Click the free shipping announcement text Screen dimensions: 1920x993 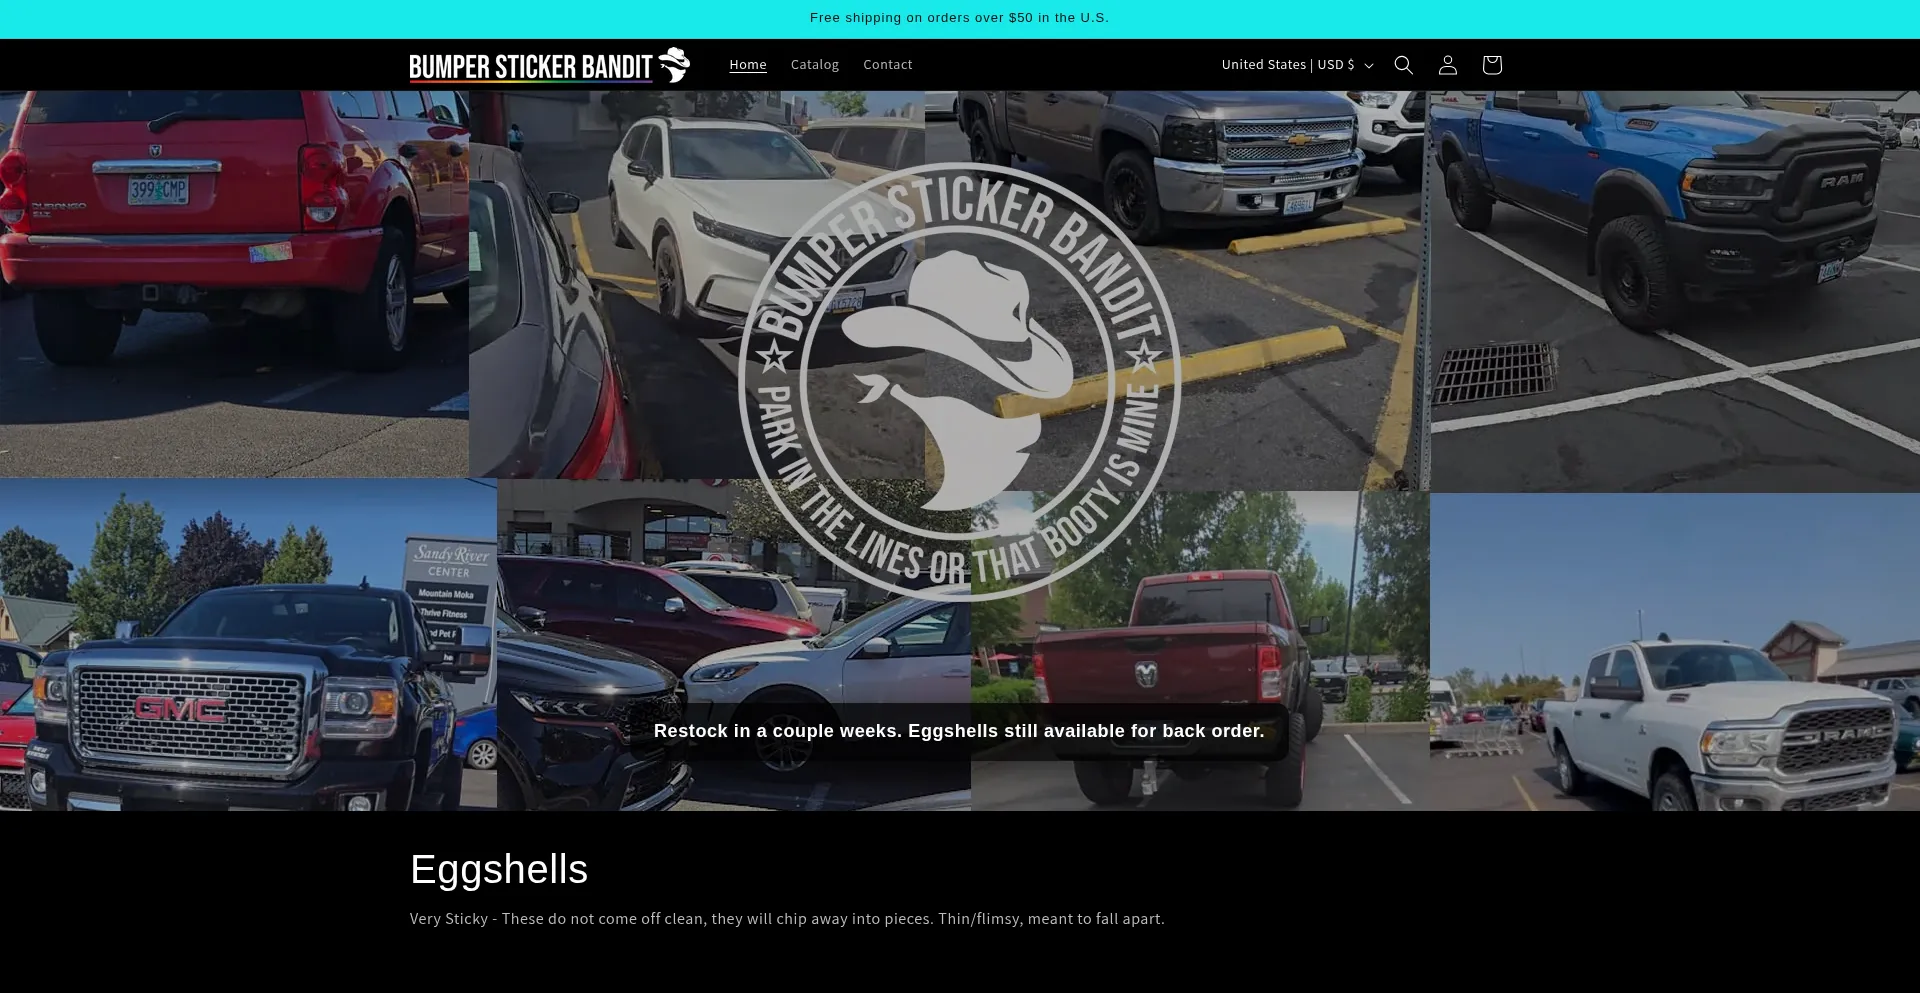click(x=959, y=18)
